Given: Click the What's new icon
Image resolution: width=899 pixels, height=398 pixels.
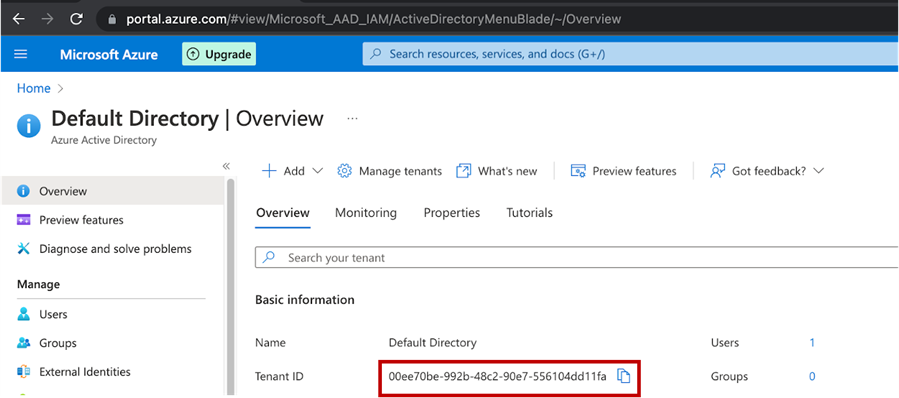Looking at the screenshot, I should [463, 171].
